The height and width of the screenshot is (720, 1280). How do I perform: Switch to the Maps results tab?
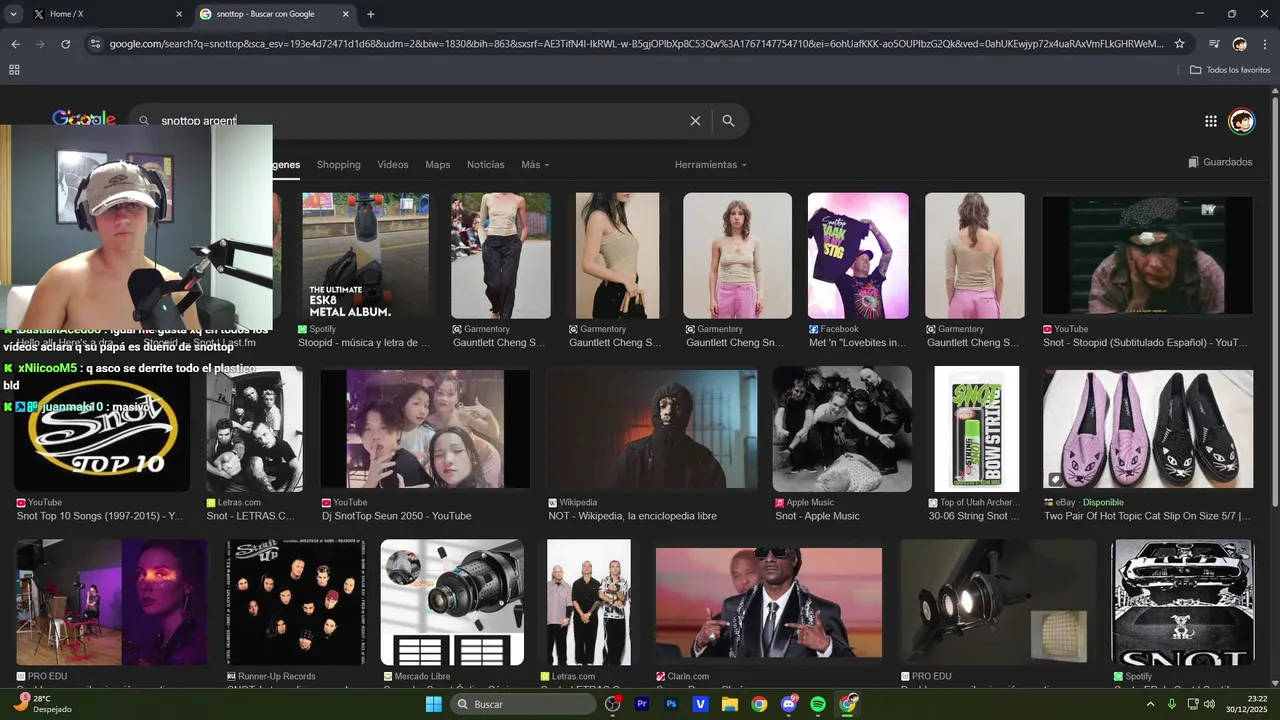[x=438, y=165]
